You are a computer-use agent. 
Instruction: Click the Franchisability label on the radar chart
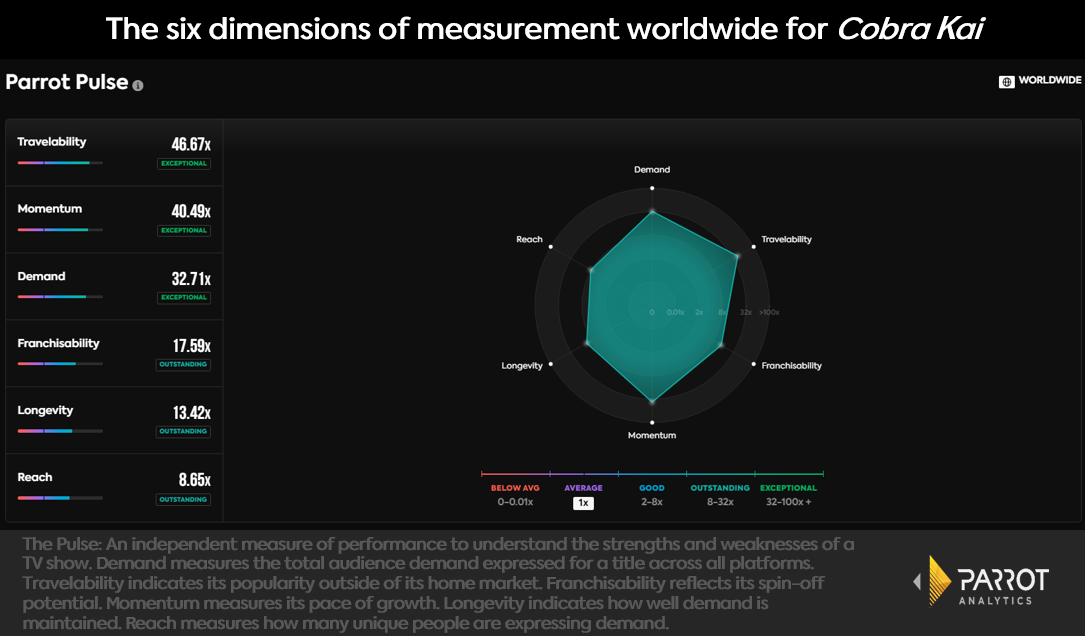792,365
